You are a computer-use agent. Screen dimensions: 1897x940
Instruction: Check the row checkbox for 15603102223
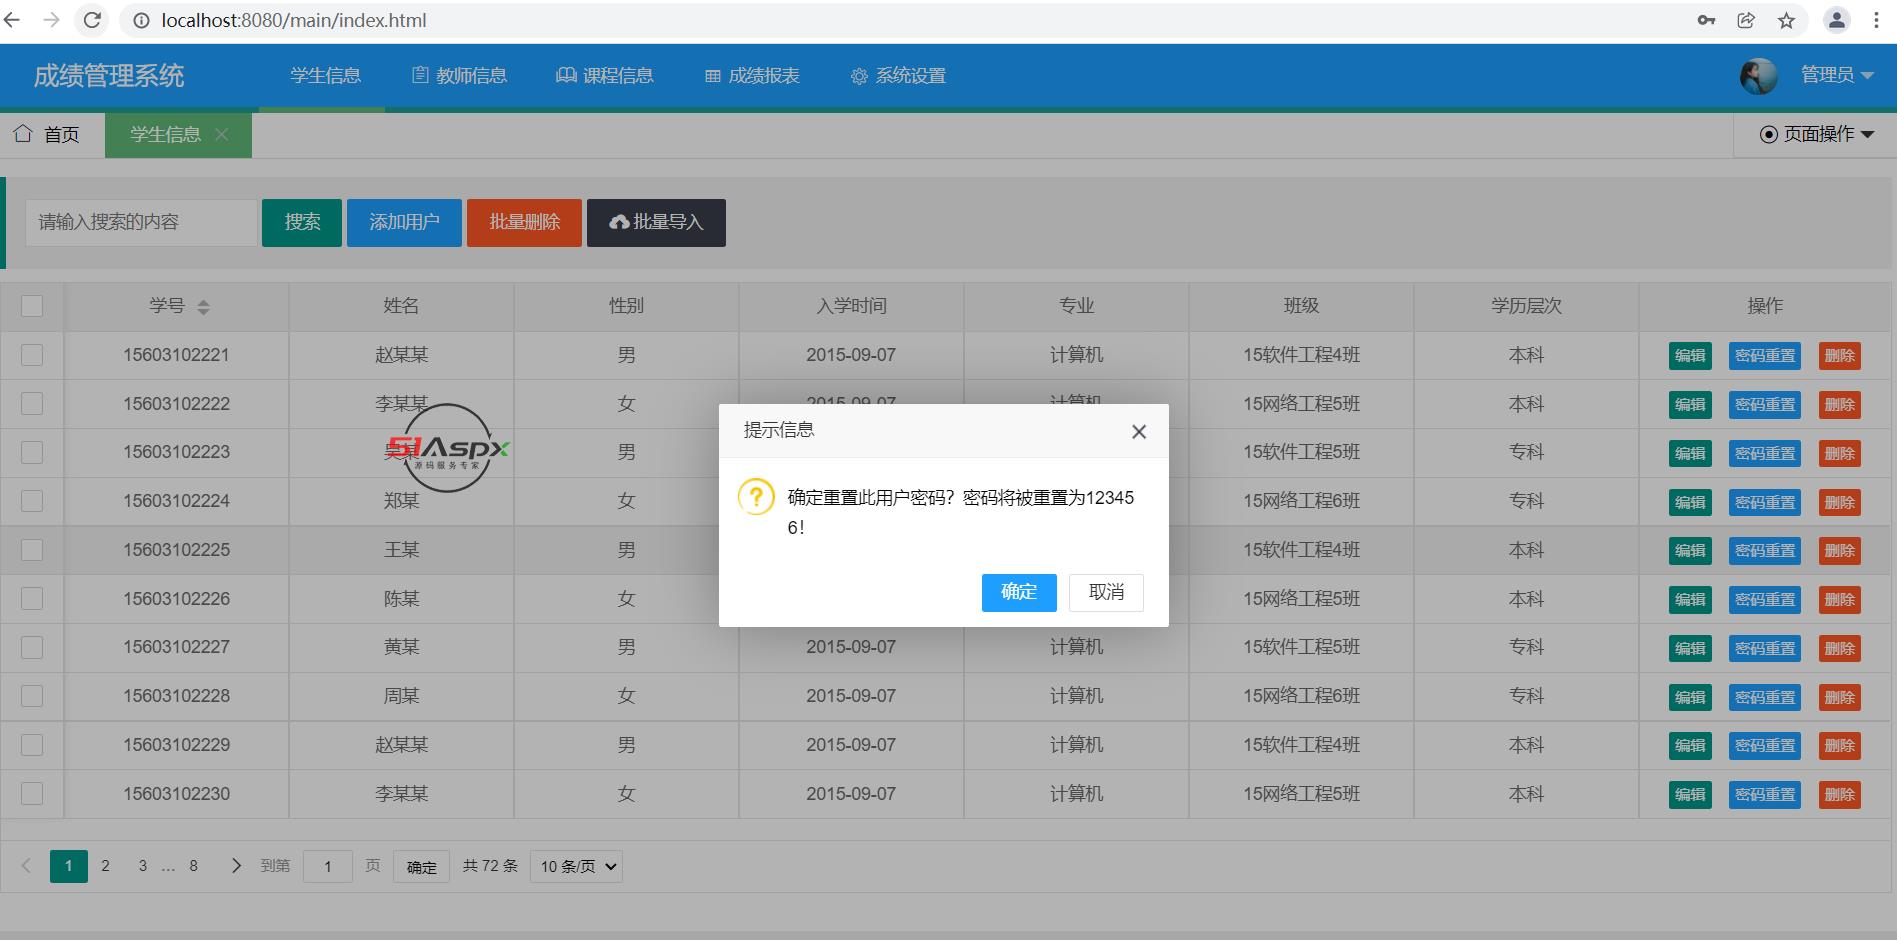pos(32,452)
